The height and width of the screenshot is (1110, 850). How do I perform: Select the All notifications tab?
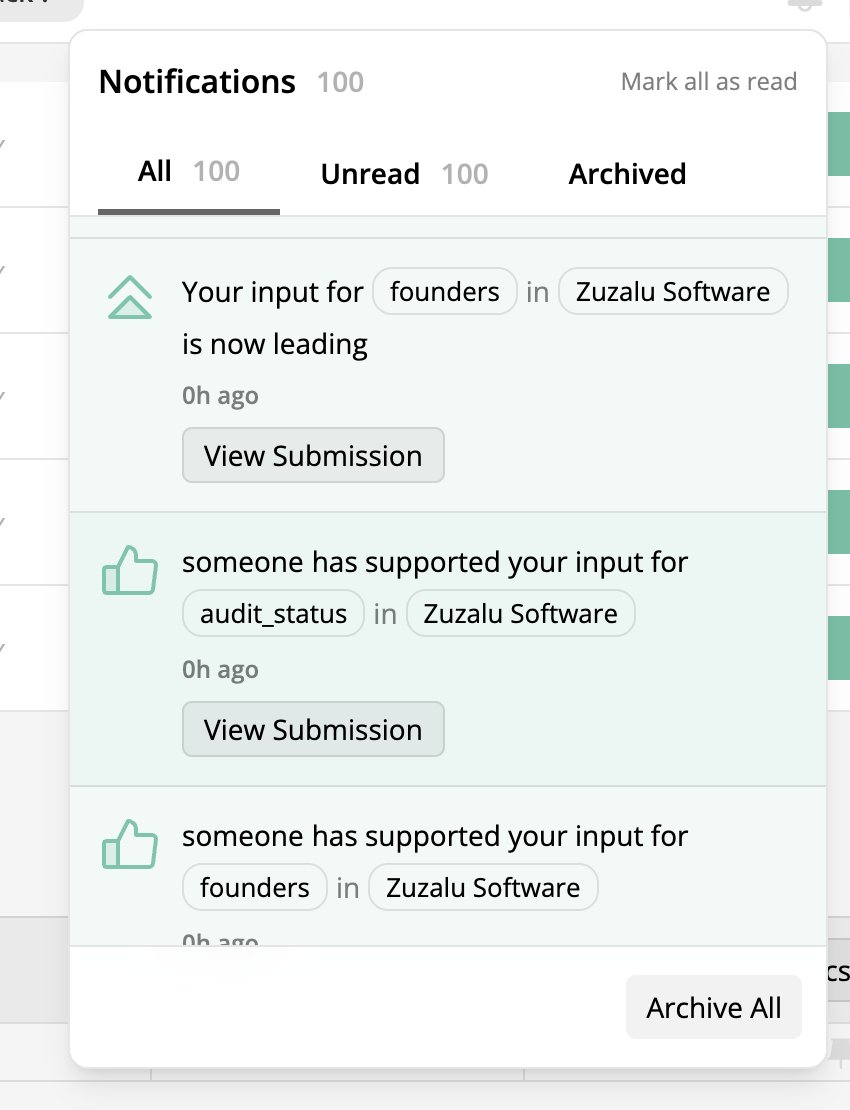(x=189, y=171)
